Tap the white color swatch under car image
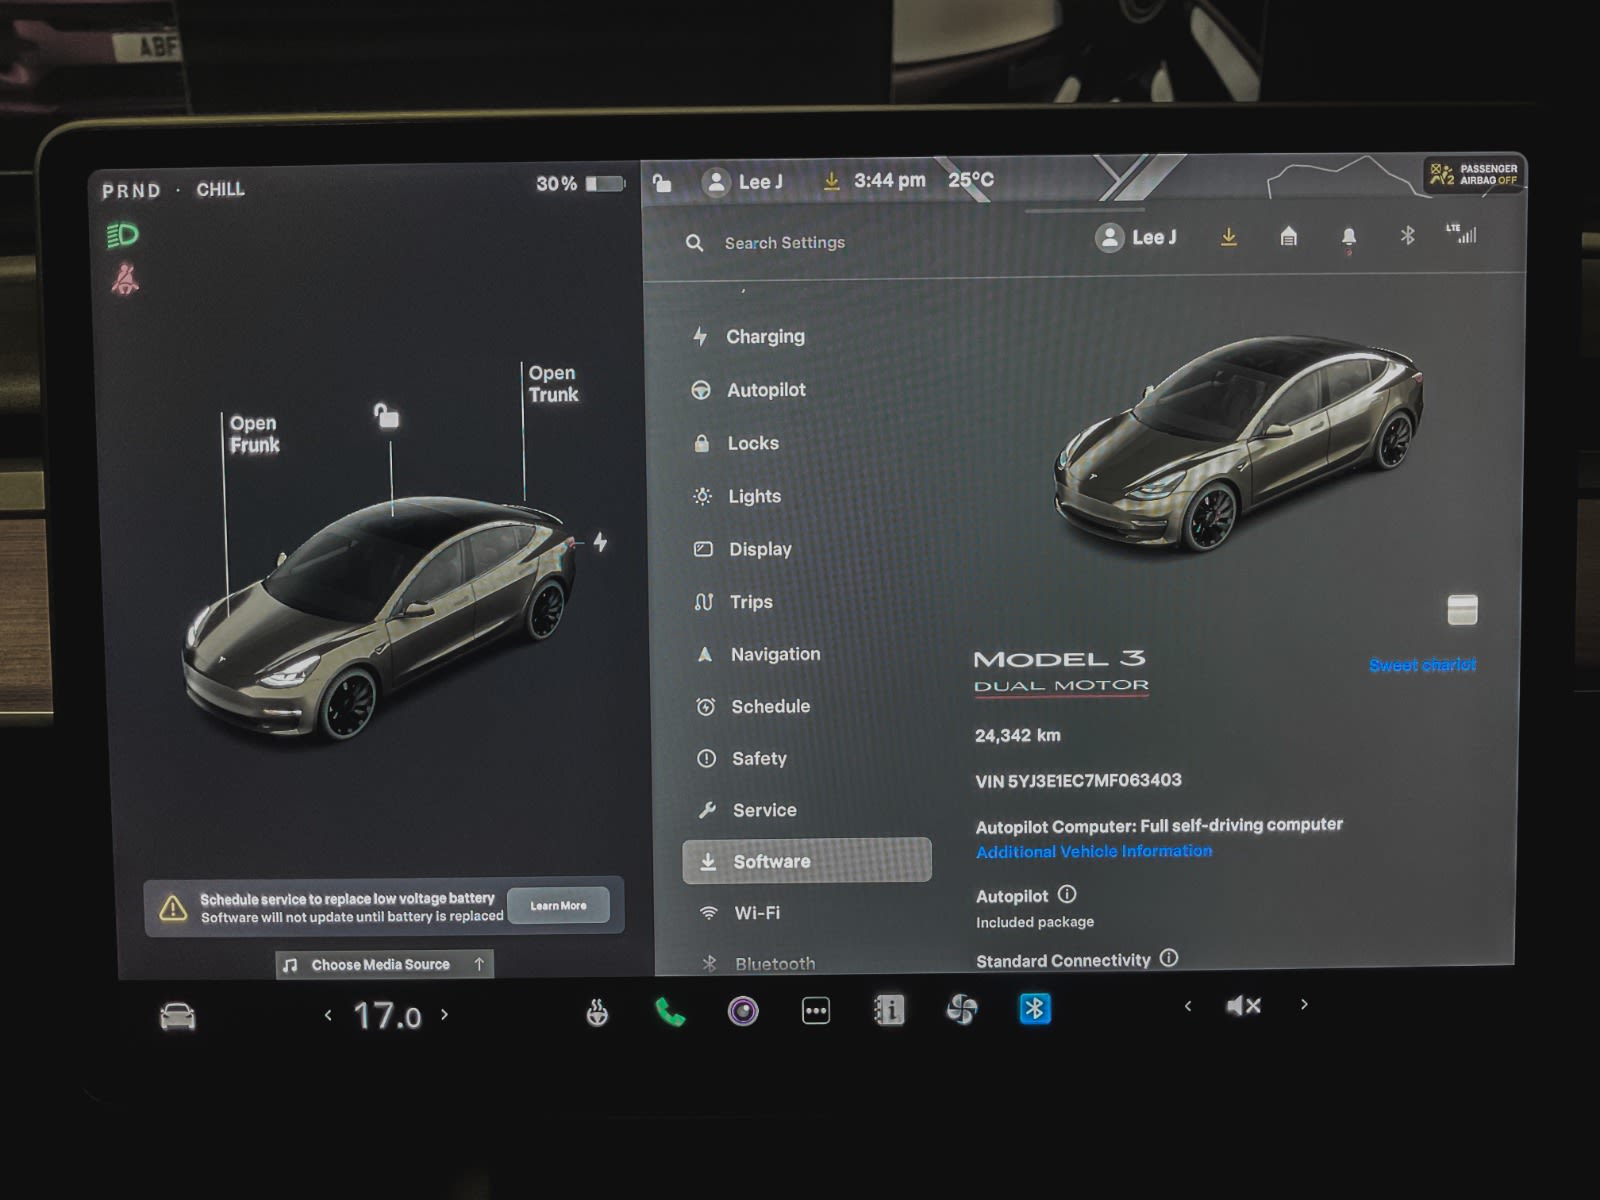Image resolution: width=1600 pixels, height=1200 pixels. (x=1462, y=609)
